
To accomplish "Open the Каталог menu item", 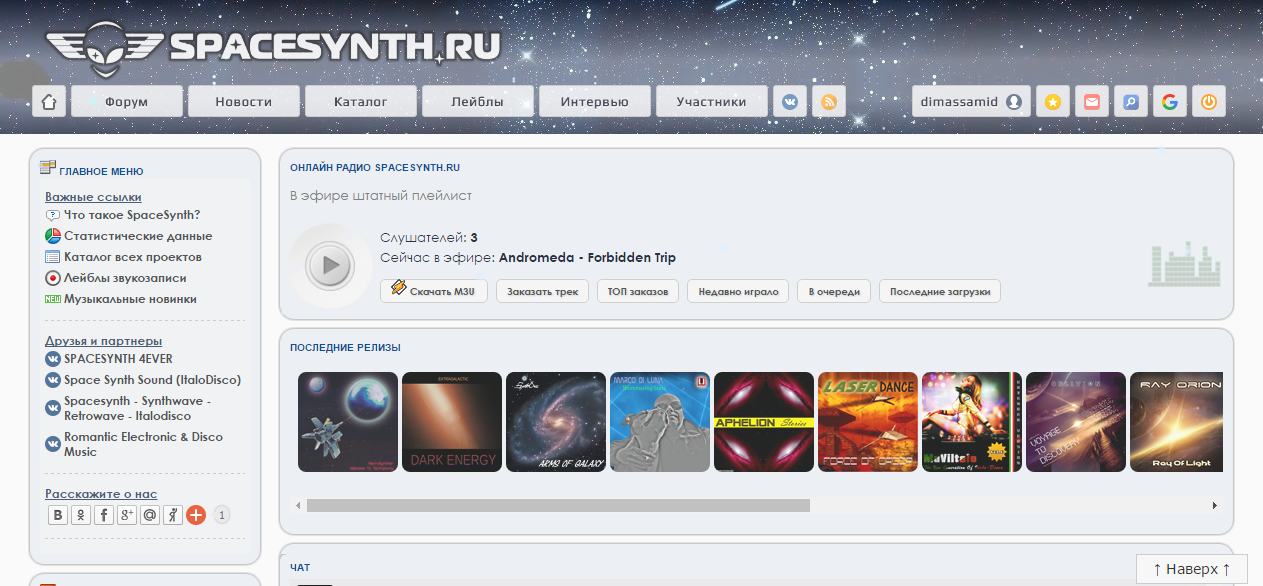I will (x=360, y=101).
